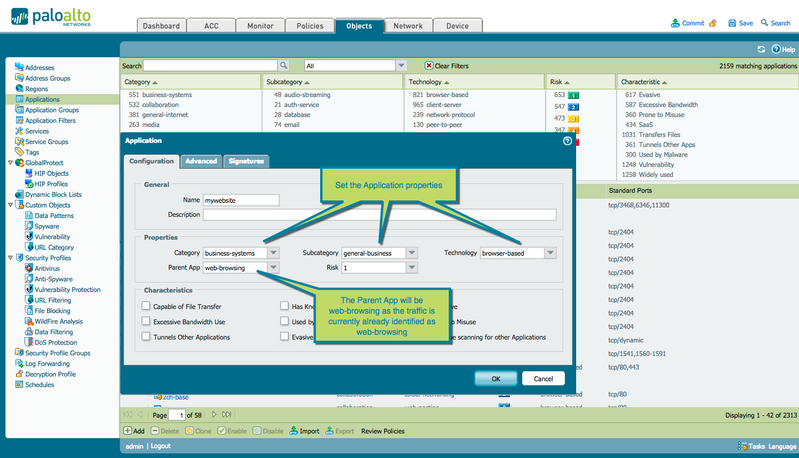This screenshot has width=799, height=458.
Task: Click the Antivirus icon in sidebar
Action: pyautogui.click(x=29, y=268)
